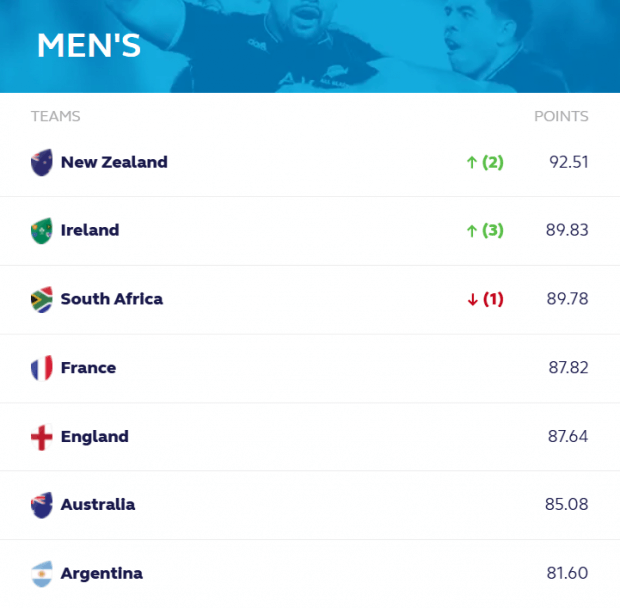This screenshot has width=620, height=608.
Task: Click the South Africa flag icon
Action: point(42,299)
